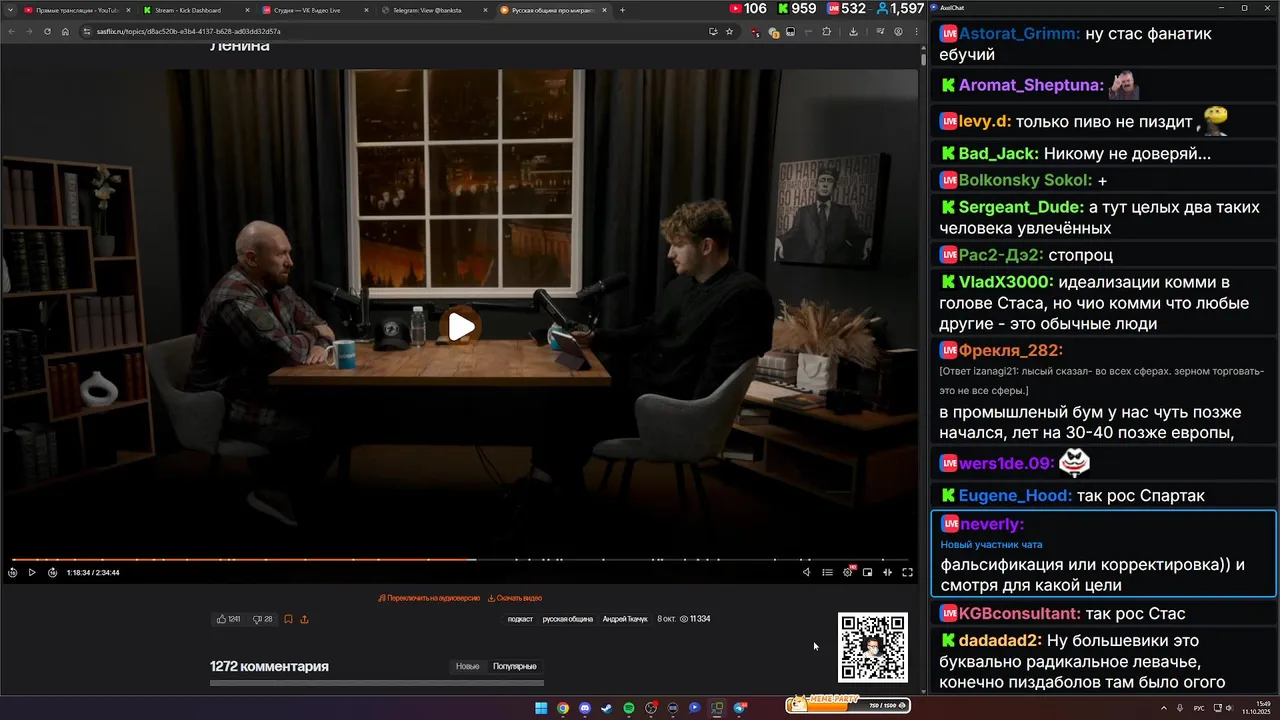Click the Kick viewer counter 959
Screen dimensions: 1280x720
coord(797,8)
